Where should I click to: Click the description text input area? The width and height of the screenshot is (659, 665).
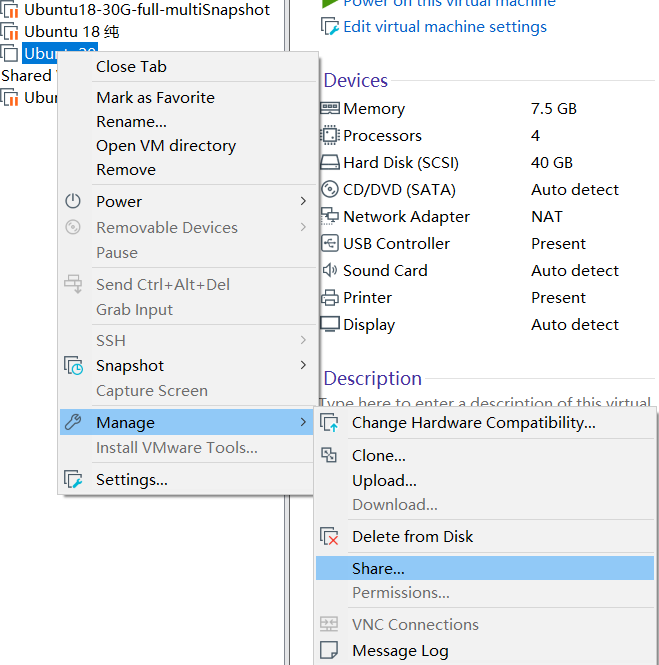[x=485, y=401]
